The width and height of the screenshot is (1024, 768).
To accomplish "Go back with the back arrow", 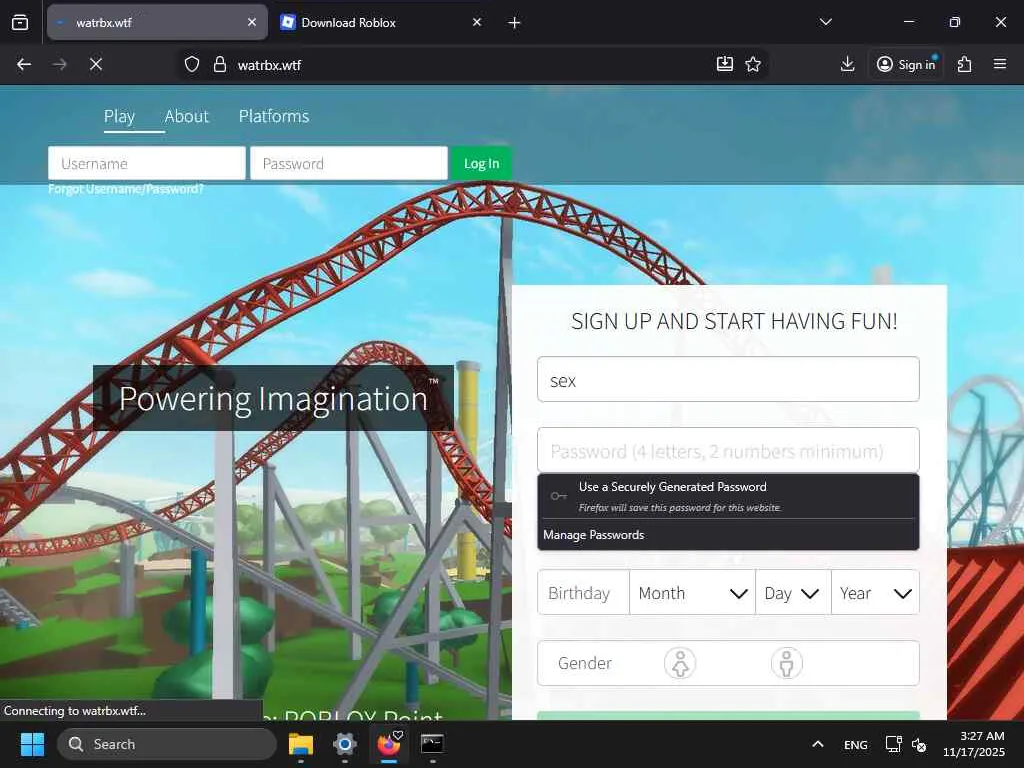I will point(24,64).
